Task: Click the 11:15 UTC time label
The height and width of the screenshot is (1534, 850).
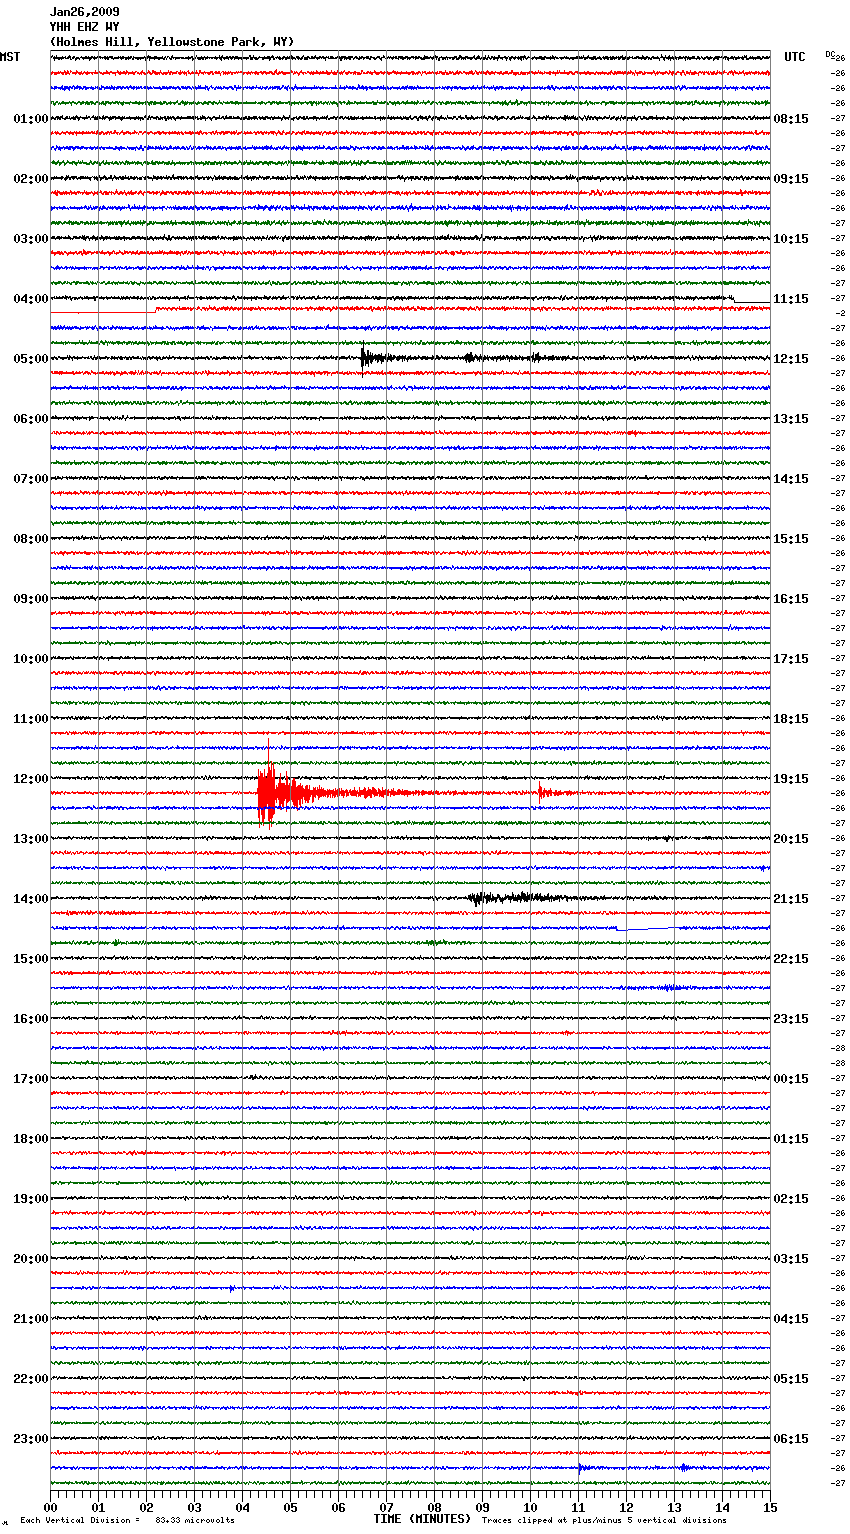Action: (791, 299)
